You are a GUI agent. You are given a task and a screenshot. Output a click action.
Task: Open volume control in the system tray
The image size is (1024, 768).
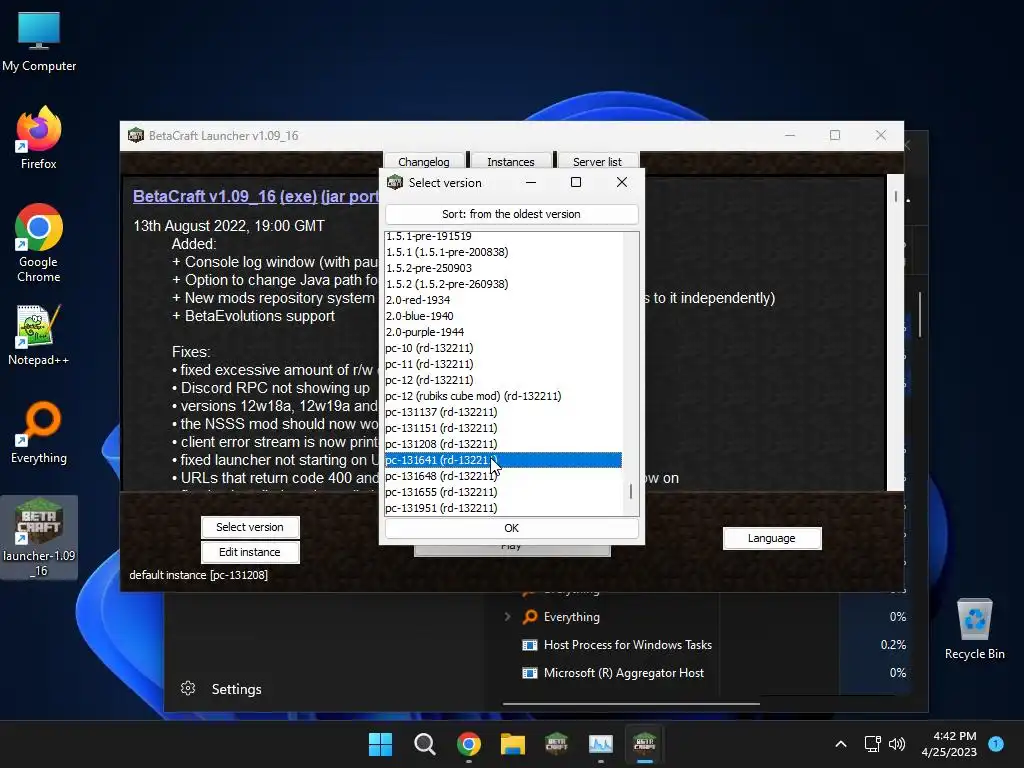(897, 744)
